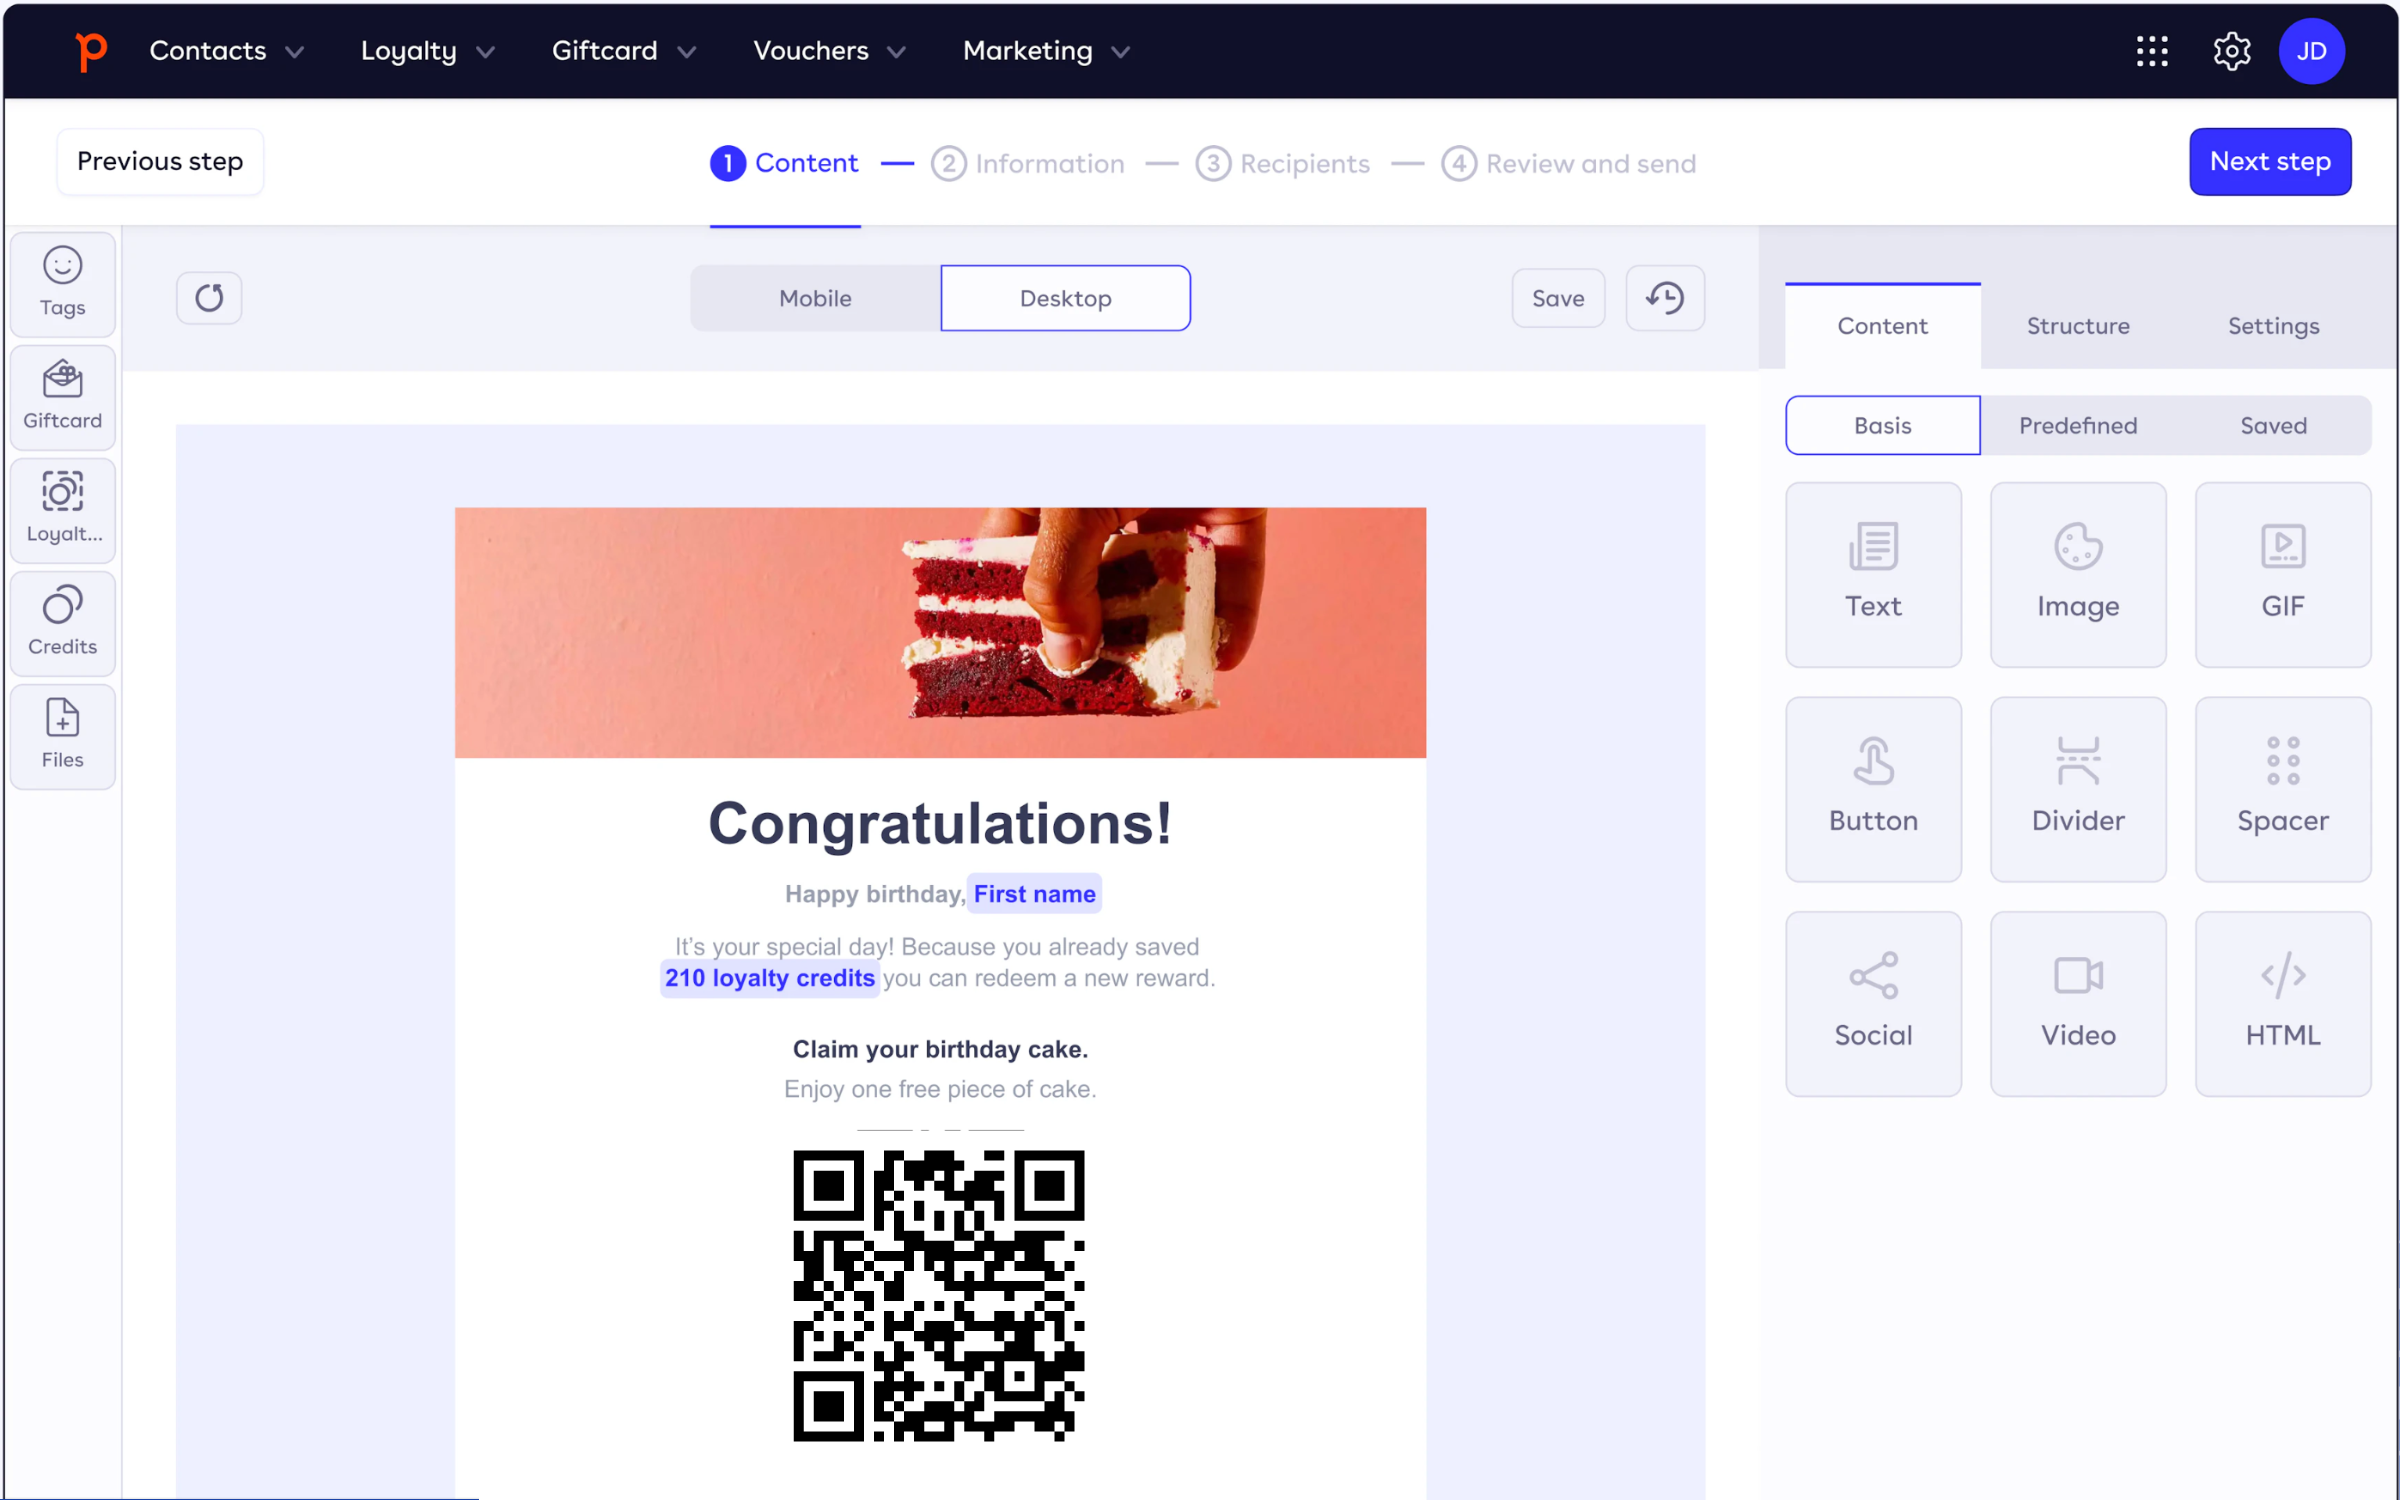Image resolution: width=2400 pixels, height=1500 pixels.
Task: Open the apps grid icon
Action: point(2151,51)
